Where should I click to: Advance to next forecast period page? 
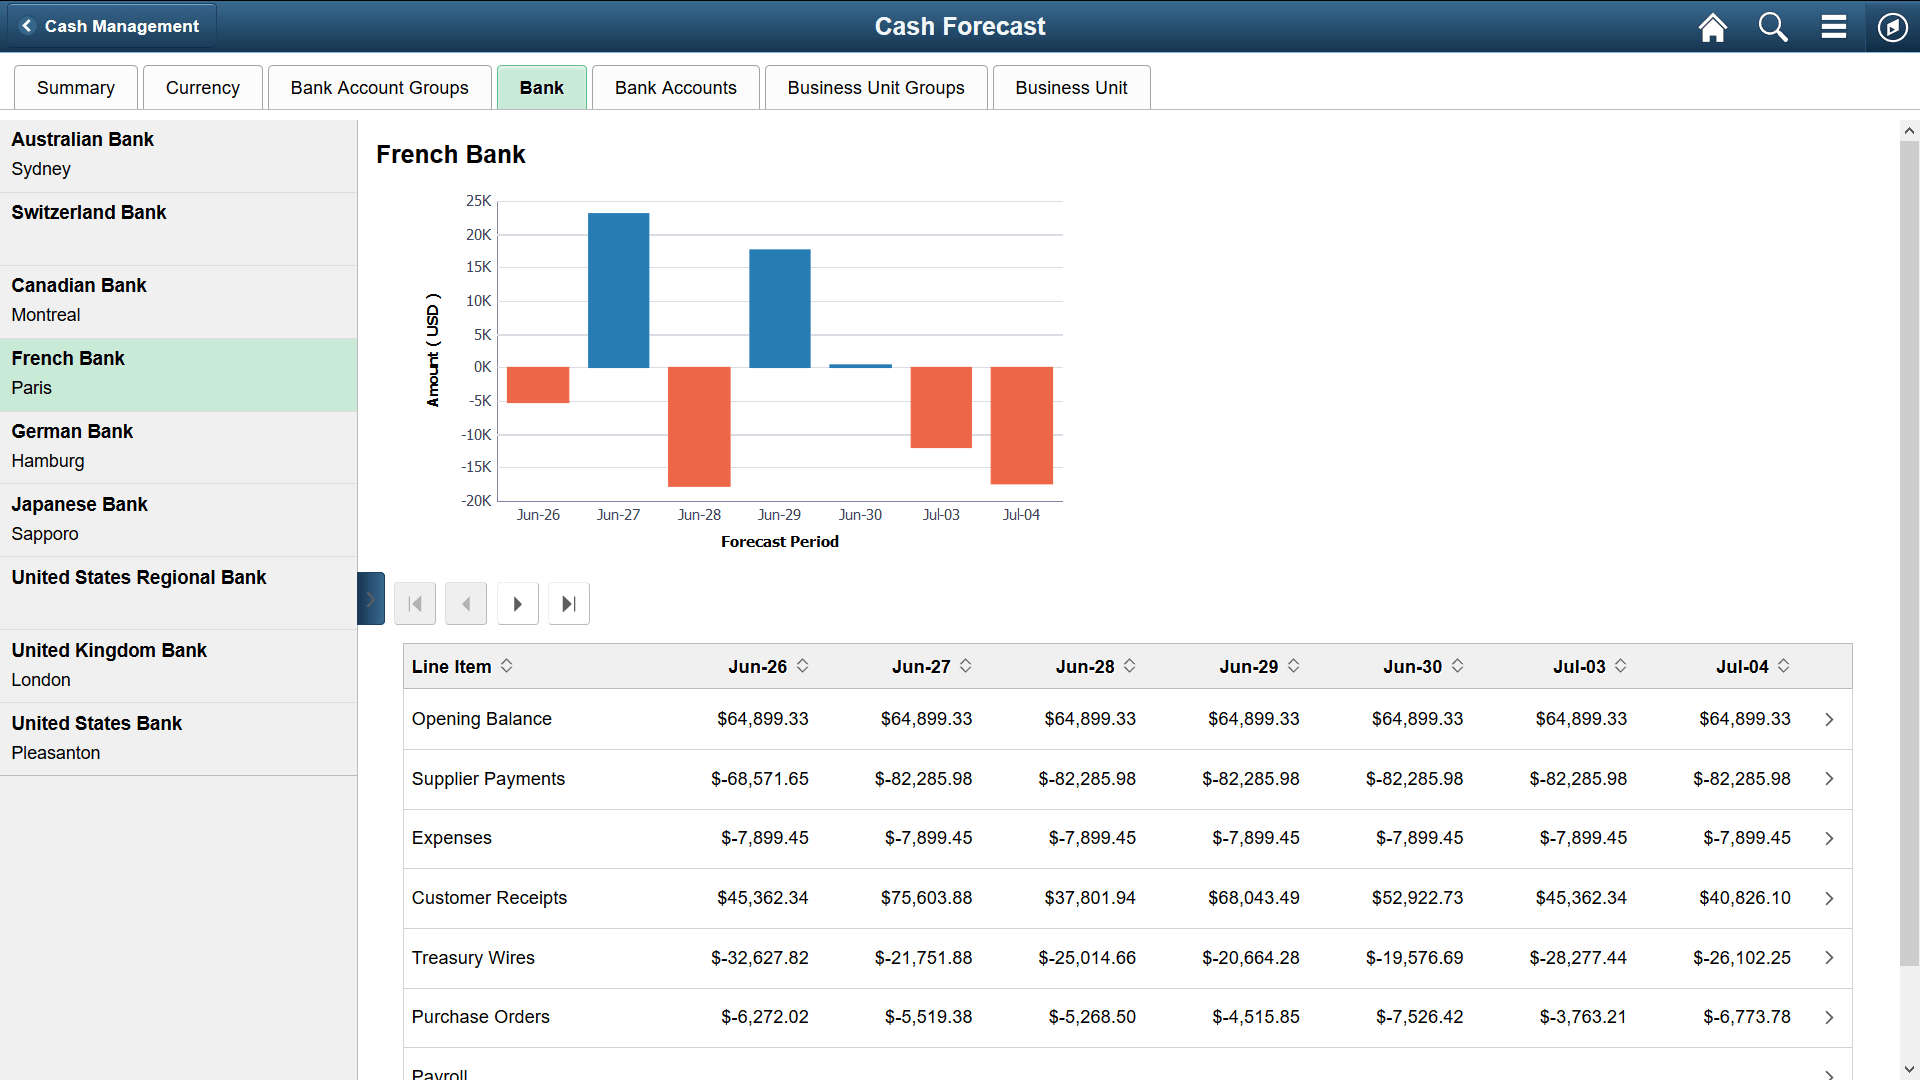[517, 603]
